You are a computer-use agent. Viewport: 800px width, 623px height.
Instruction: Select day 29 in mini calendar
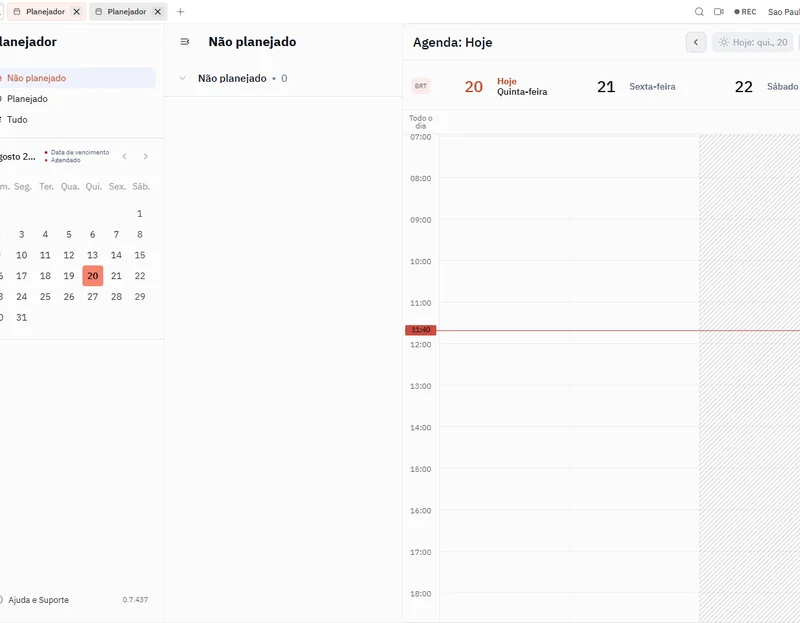point(140,297)
